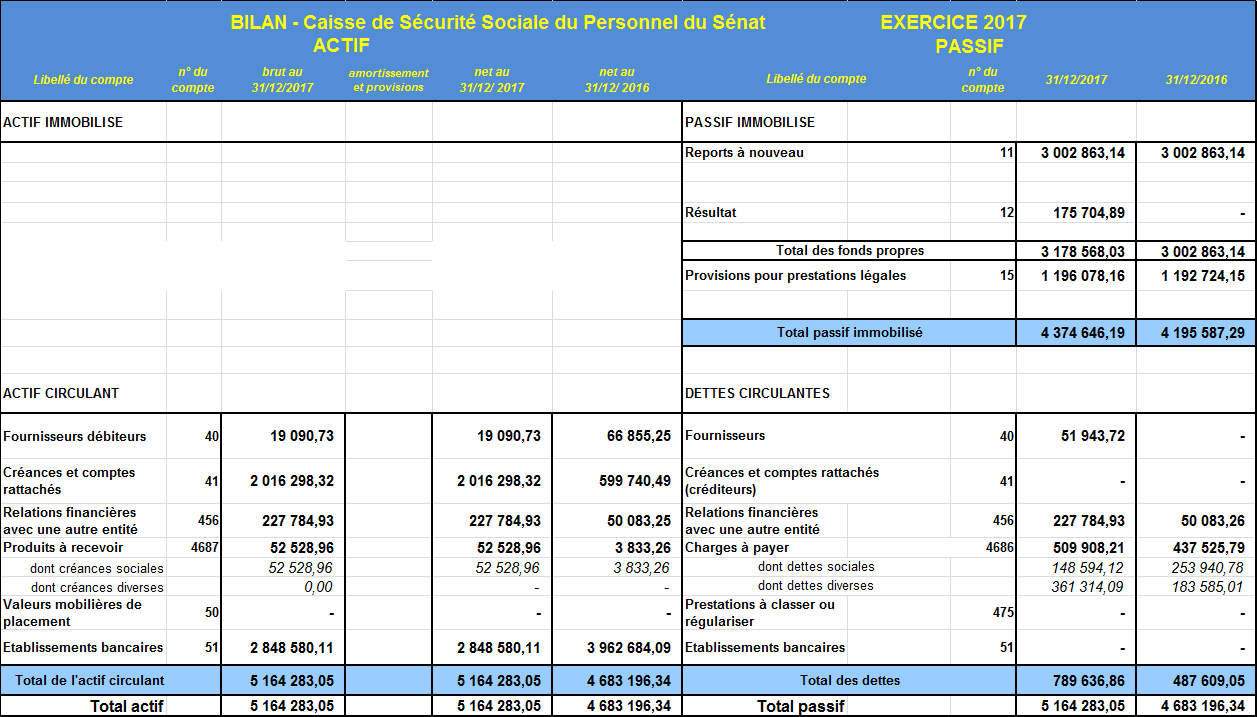Select the "Total passif" row label

click(800, 706)
